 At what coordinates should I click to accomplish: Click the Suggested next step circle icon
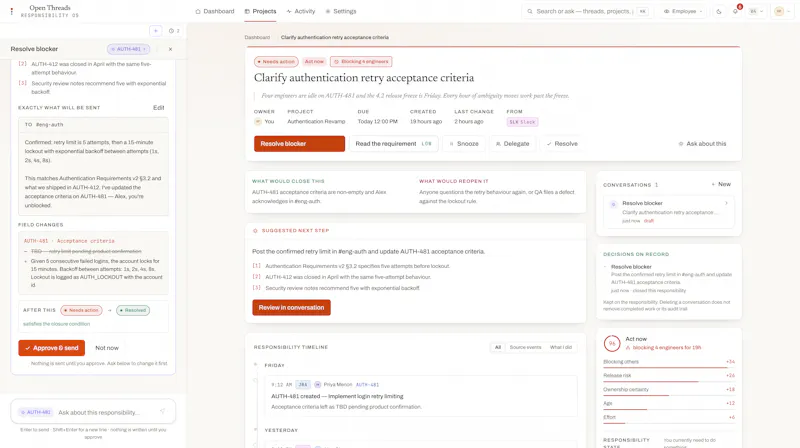point(255,231)
